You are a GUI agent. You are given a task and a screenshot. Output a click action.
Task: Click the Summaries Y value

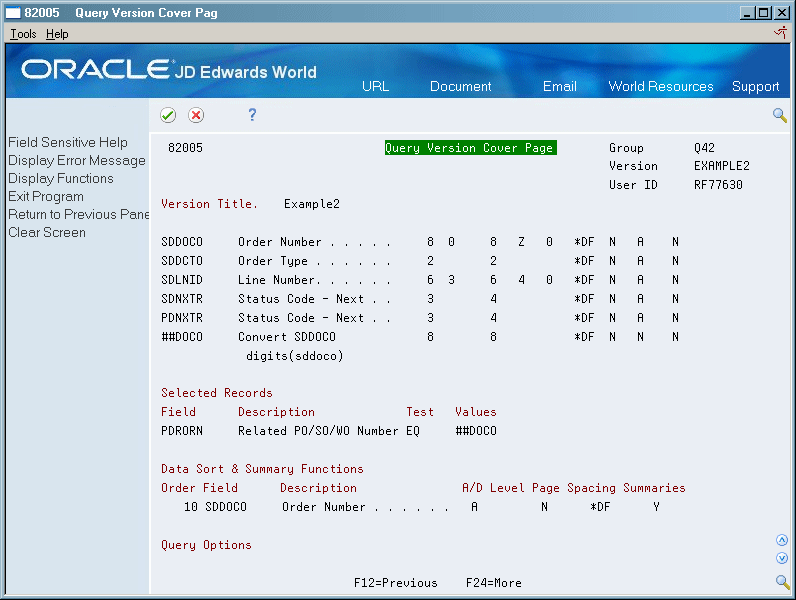(656, 507)
